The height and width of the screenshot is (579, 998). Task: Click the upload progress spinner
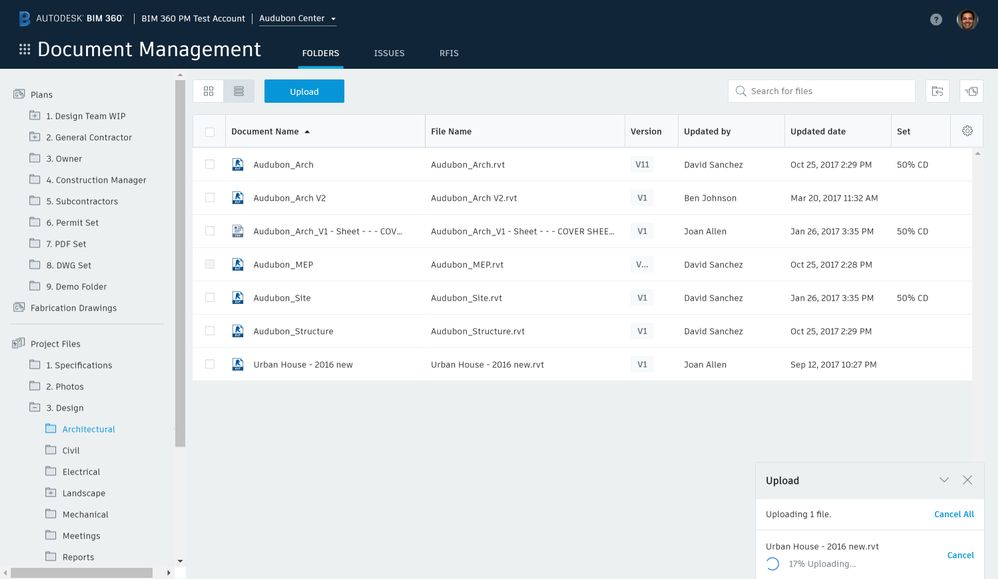(x=772, y=564)
